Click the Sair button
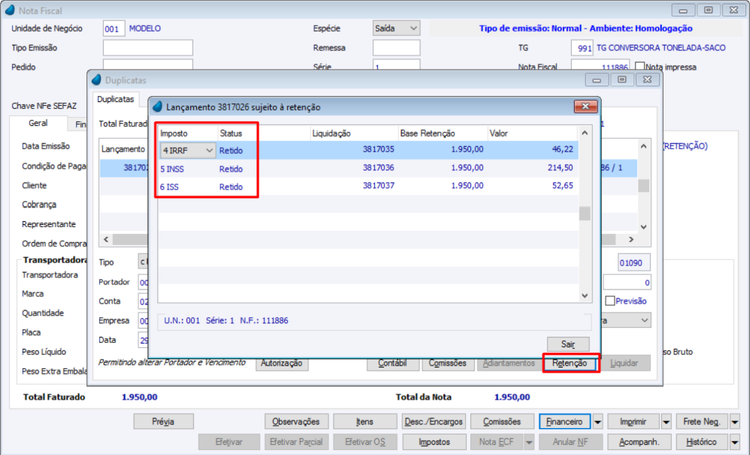The image size is (750, 455). click(x=568, y=344)
